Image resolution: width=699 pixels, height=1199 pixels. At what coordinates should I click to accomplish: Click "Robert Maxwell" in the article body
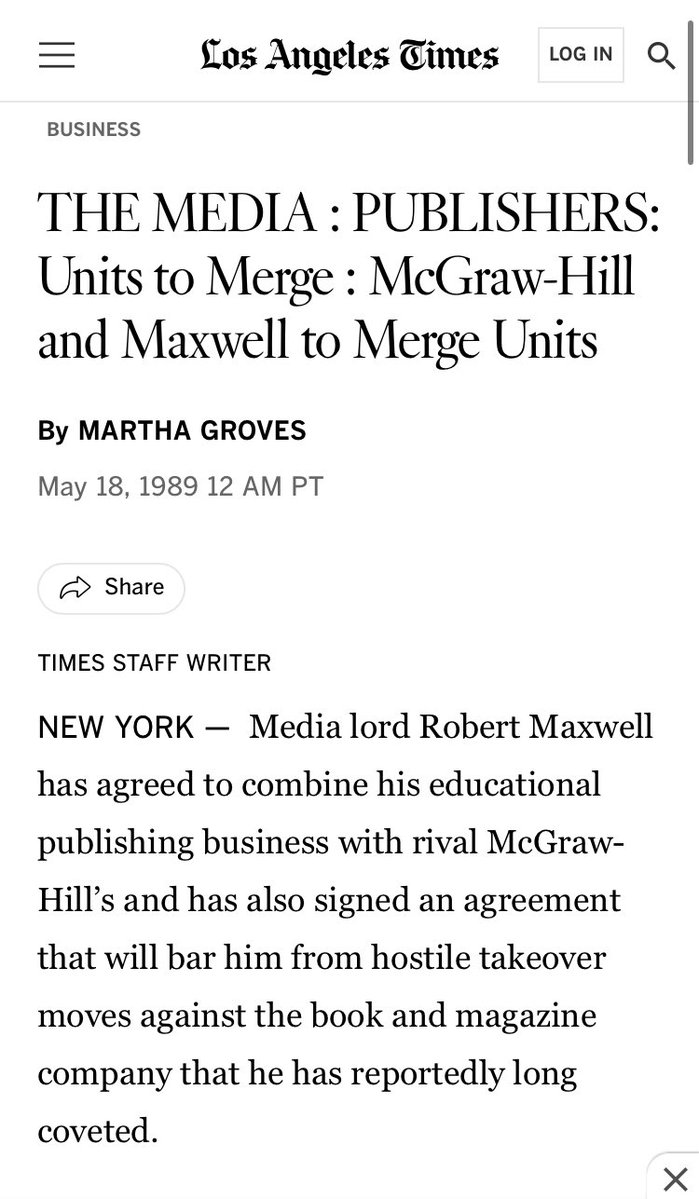(535, 726)
